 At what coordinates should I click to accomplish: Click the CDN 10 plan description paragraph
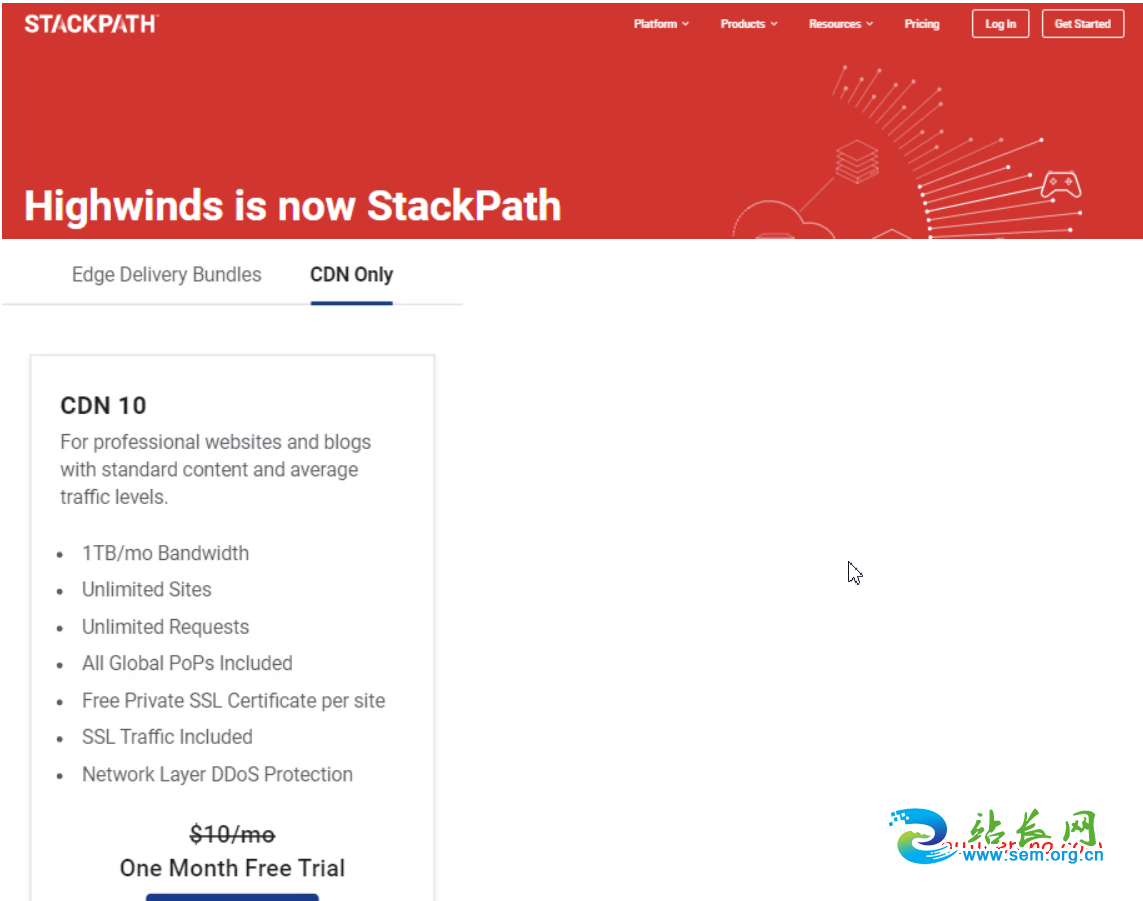216,469
